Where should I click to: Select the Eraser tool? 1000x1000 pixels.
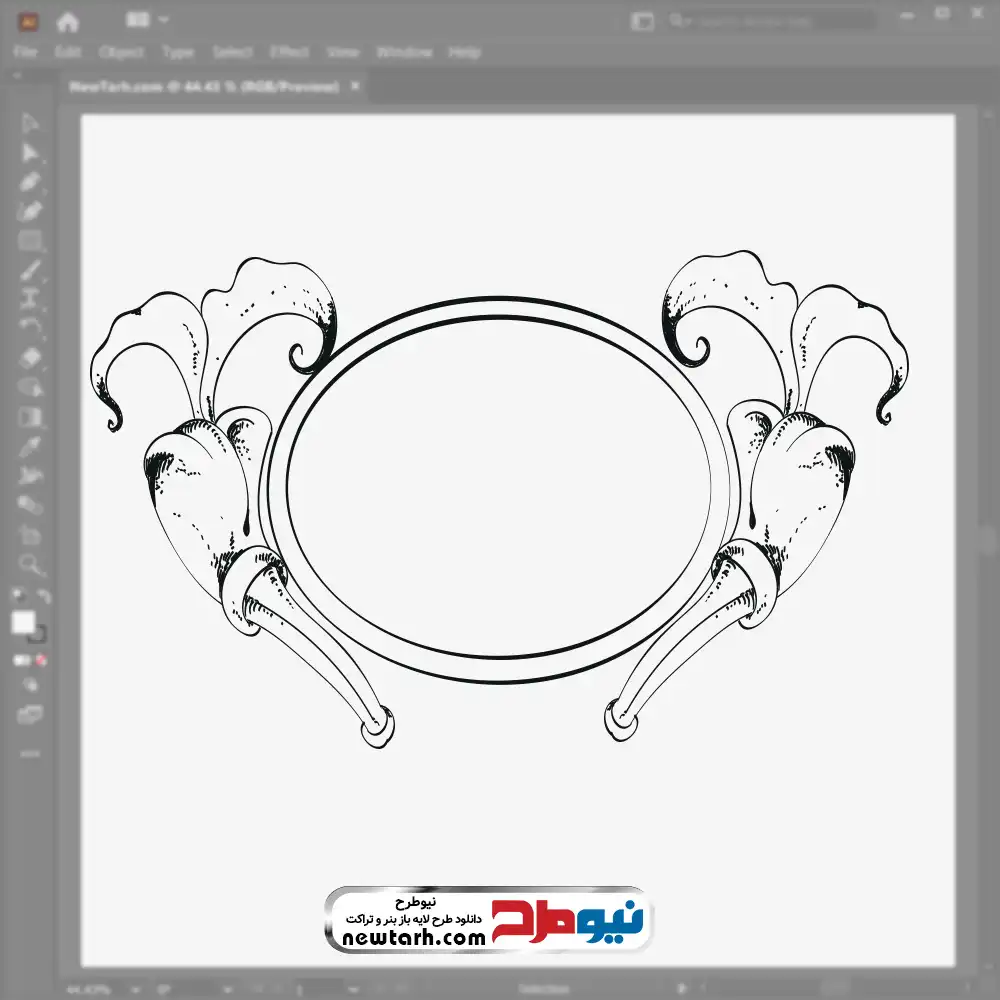click(x=30, y=357)
